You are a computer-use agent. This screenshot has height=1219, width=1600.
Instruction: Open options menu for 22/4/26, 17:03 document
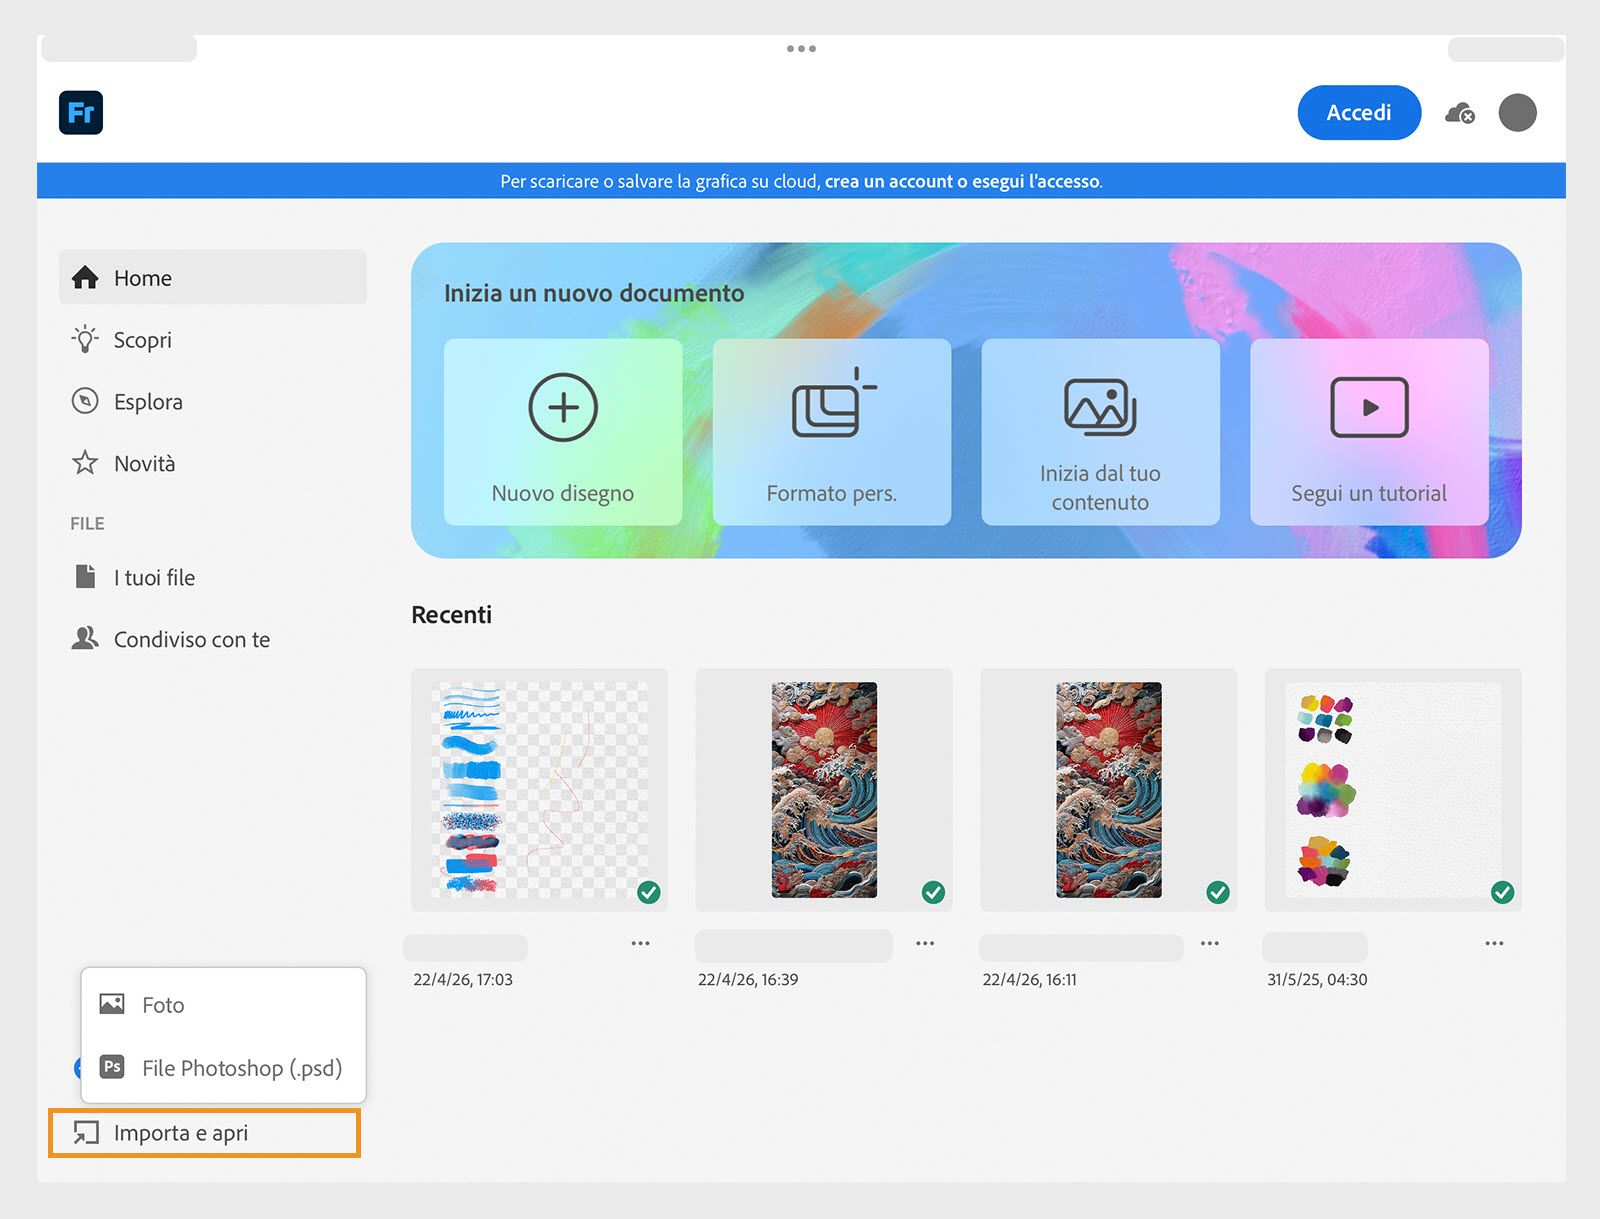click(641, 943)
